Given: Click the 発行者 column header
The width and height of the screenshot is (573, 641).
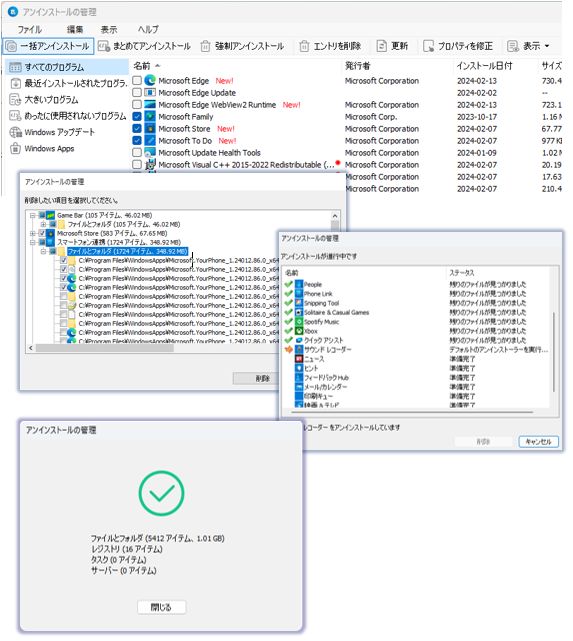Looking at the screenshot, I should click(358, 66).
